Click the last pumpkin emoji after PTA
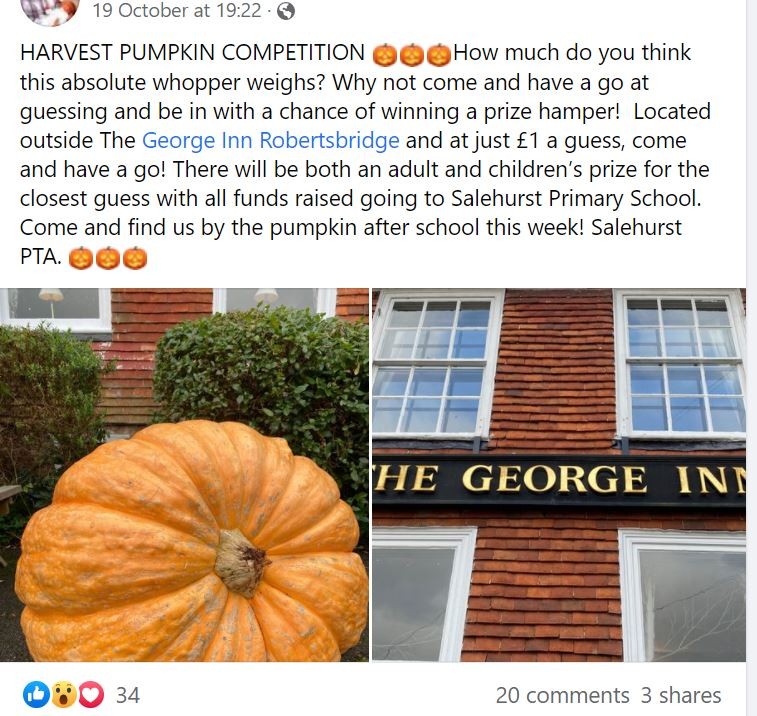The image size is (757, 716). 135,258
